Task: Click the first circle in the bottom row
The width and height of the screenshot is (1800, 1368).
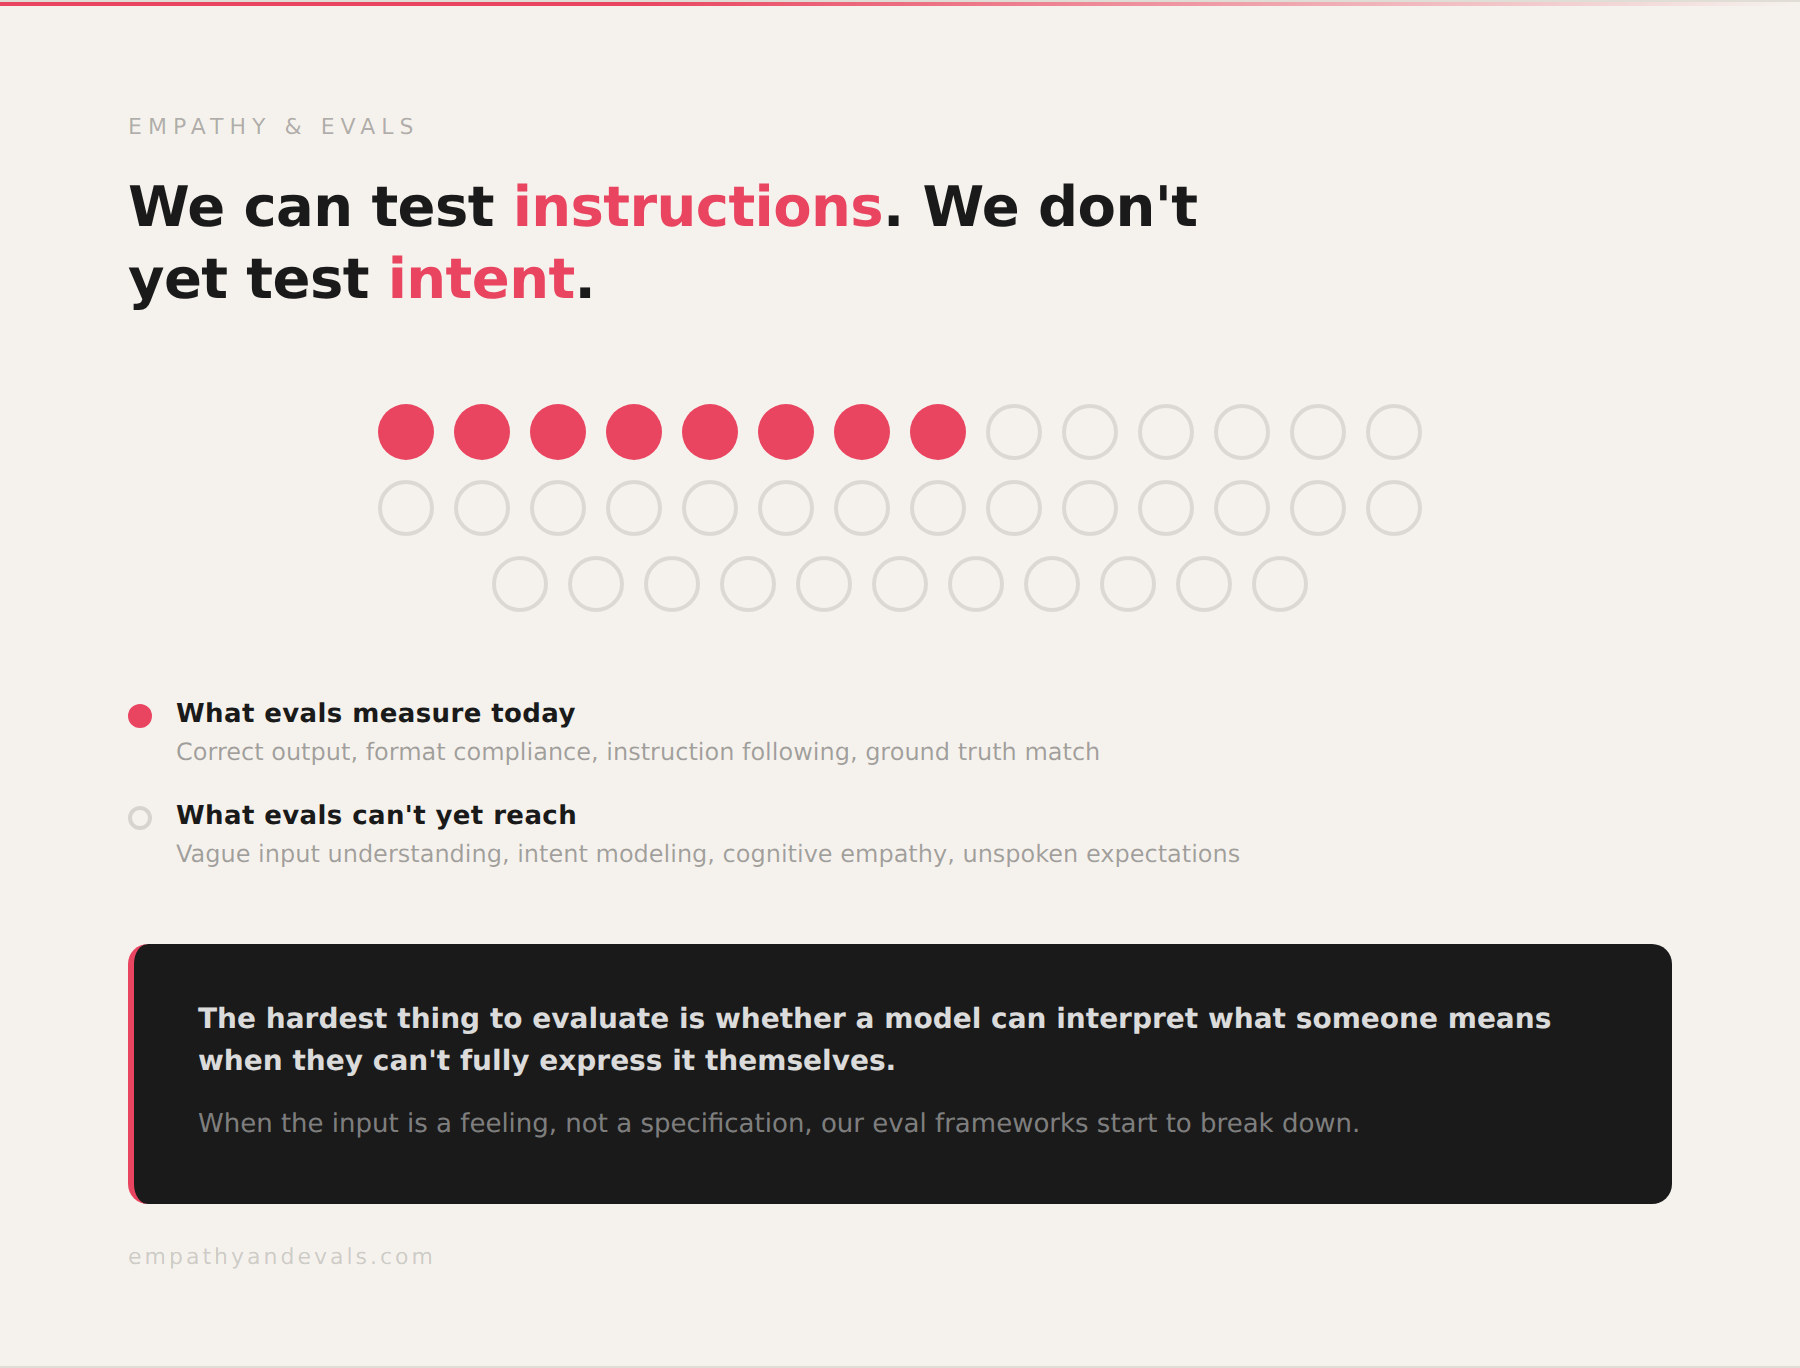Action: point(520,584)
